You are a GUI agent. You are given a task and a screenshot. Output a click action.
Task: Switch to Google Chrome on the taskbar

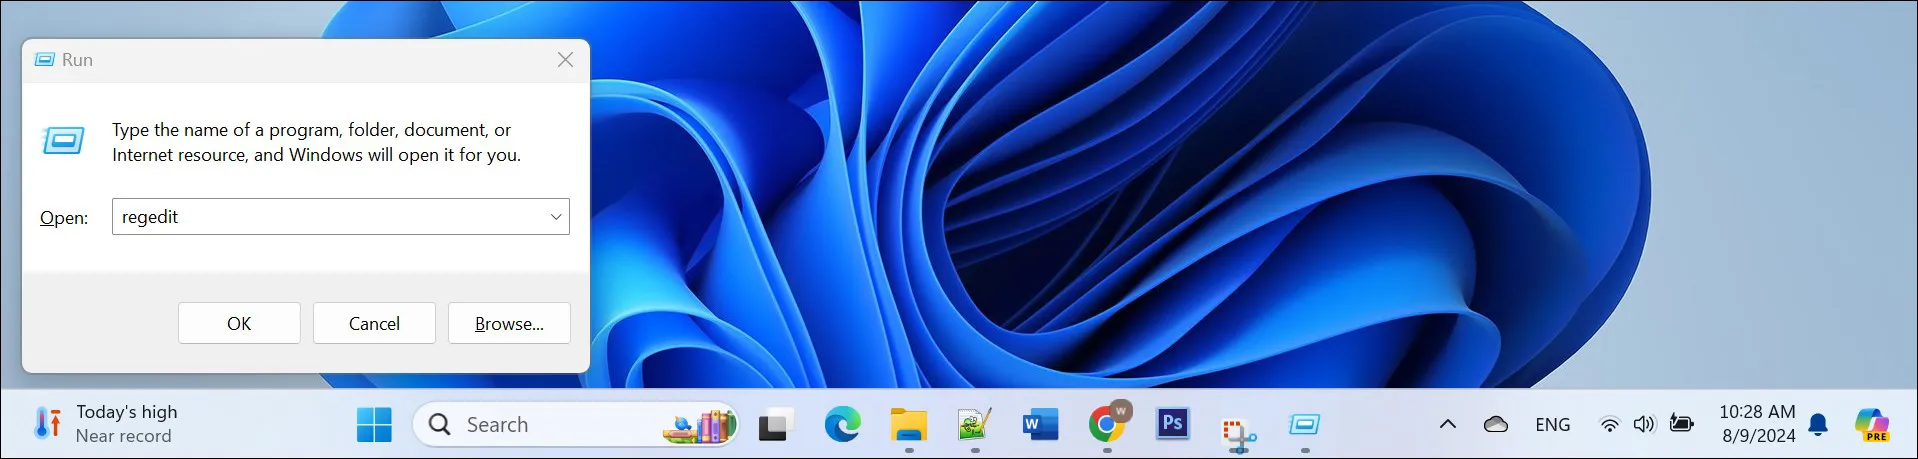1107,423
